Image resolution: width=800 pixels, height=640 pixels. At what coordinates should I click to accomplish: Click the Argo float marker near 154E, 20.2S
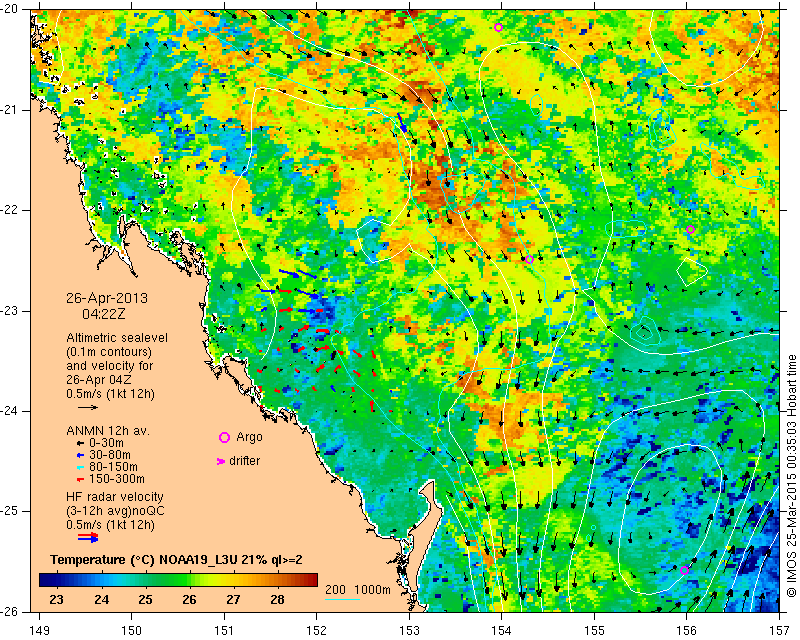[x=498, y=28]
